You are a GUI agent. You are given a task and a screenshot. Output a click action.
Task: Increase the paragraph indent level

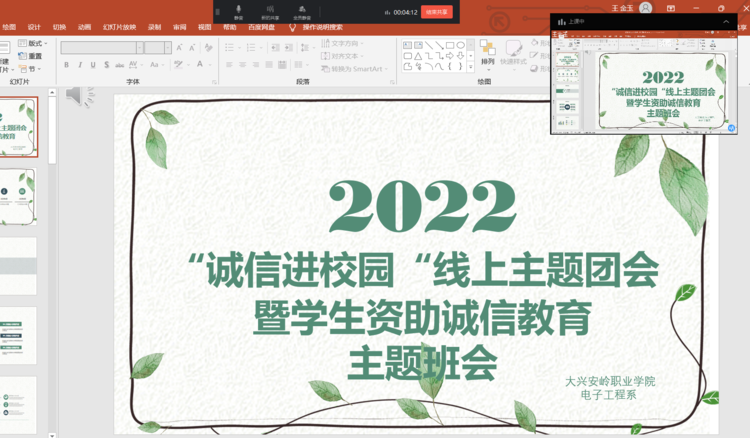tap(288, 47)
